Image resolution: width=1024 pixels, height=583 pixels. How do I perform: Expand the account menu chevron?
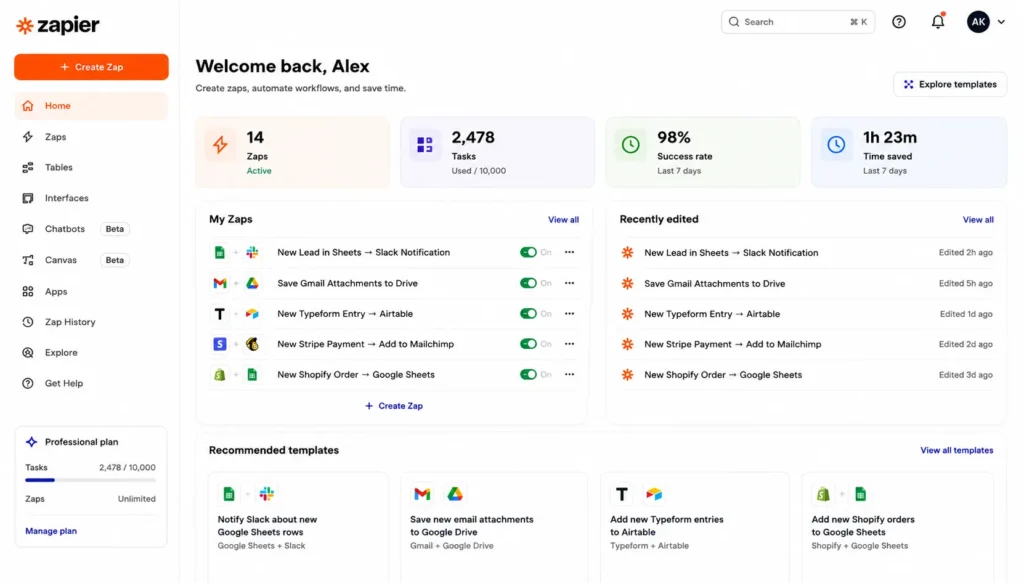pyautogui.click(x=1001, y=22)
